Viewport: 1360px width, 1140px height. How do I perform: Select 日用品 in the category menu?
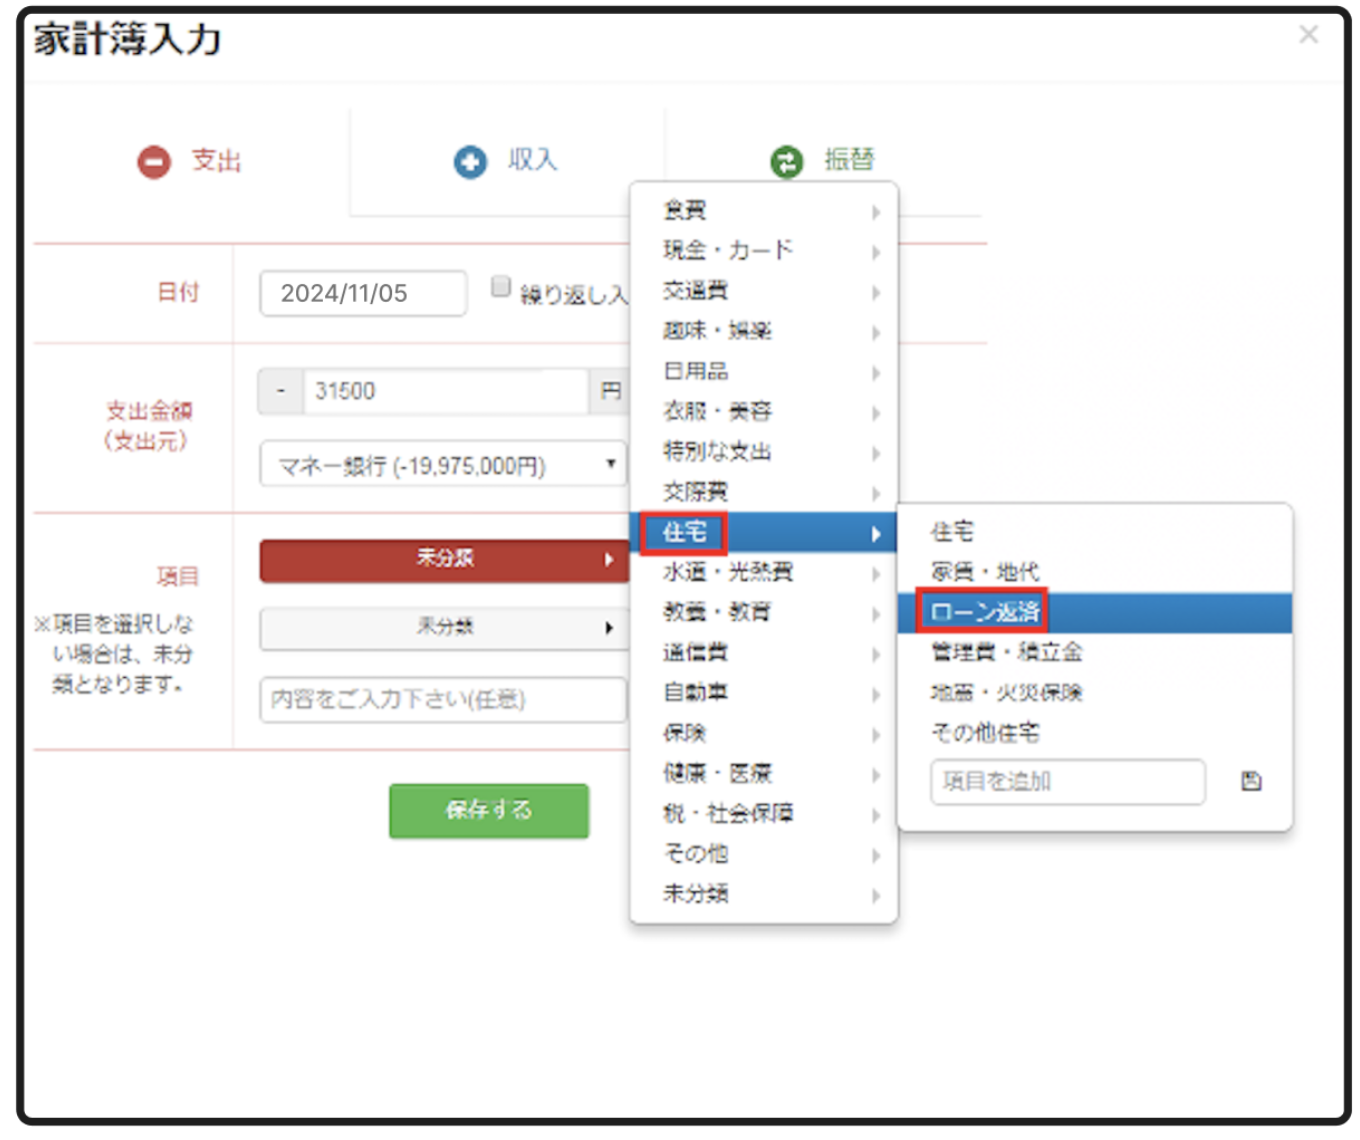tap(764, 371)
